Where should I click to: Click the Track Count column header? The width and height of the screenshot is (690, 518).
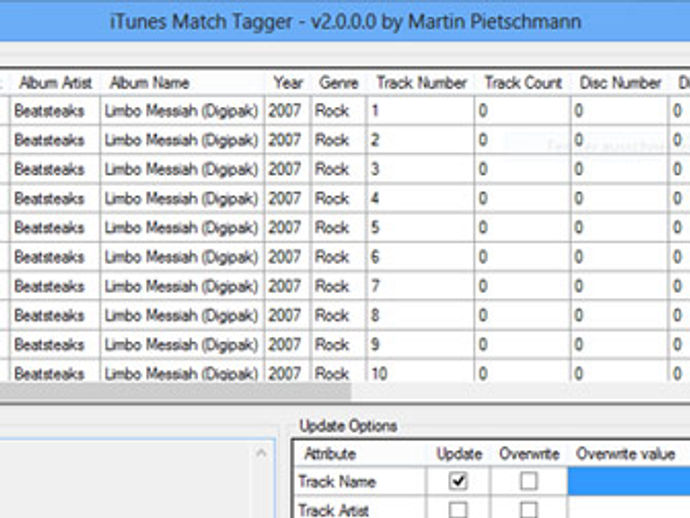(523, 82)
